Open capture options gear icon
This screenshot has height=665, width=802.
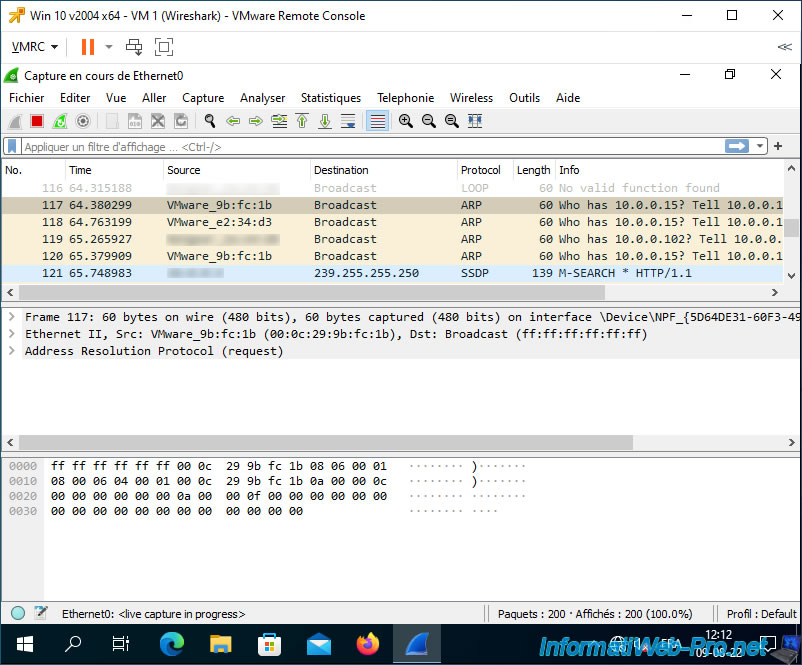pyautogui.click(x=83, y=121)
